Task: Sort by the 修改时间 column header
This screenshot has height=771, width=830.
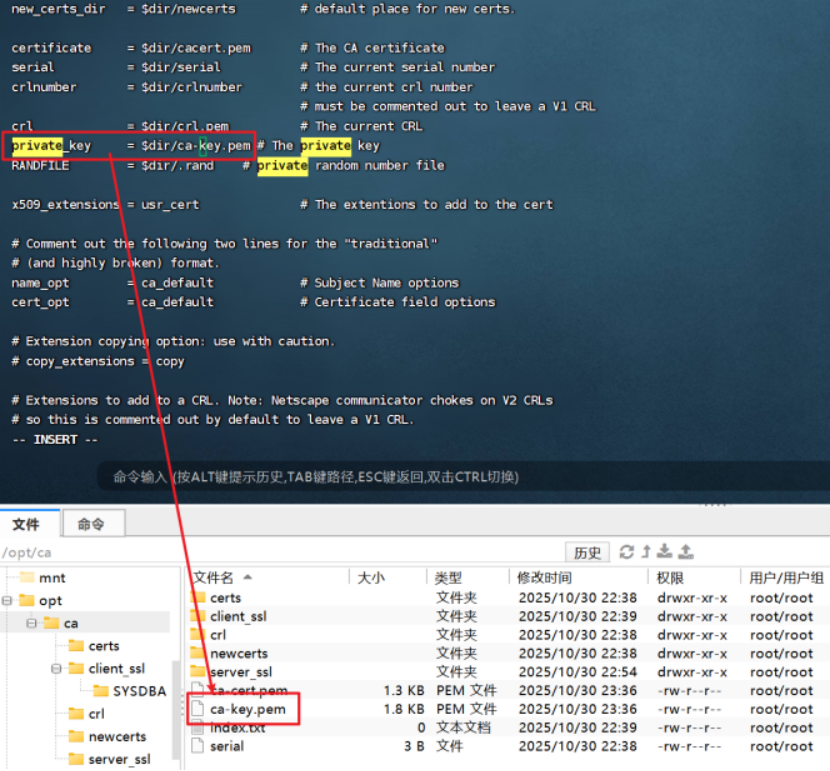Action: coord(579,577)
